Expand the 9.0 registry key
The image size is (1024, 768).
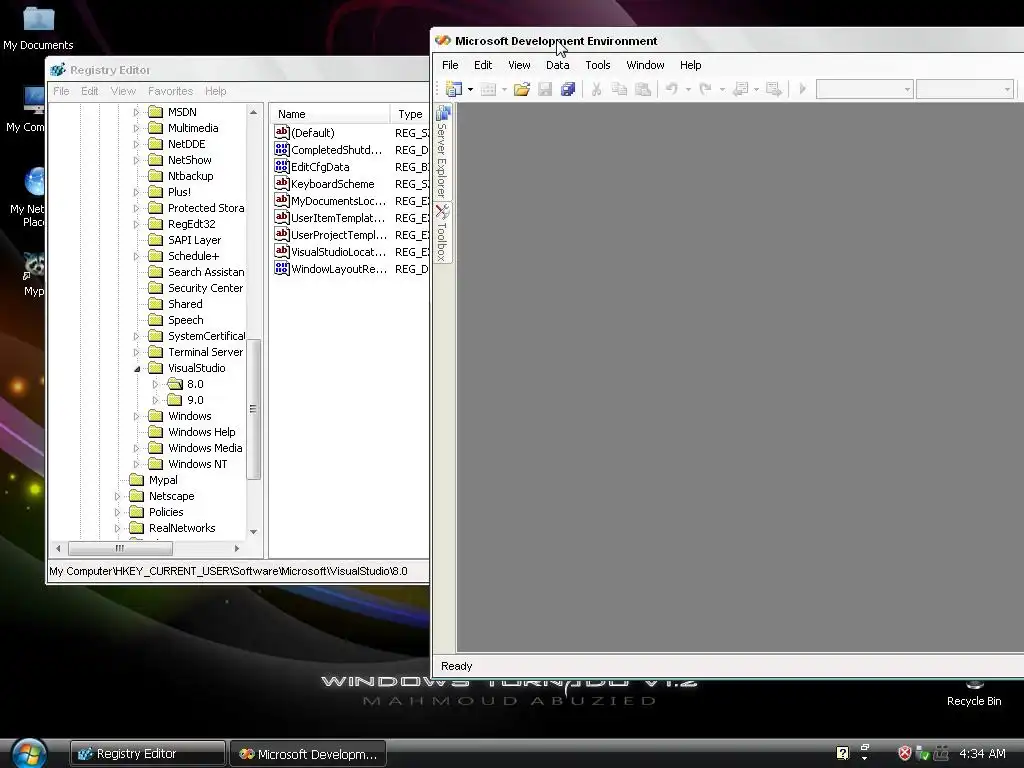[x=155, y=400]
